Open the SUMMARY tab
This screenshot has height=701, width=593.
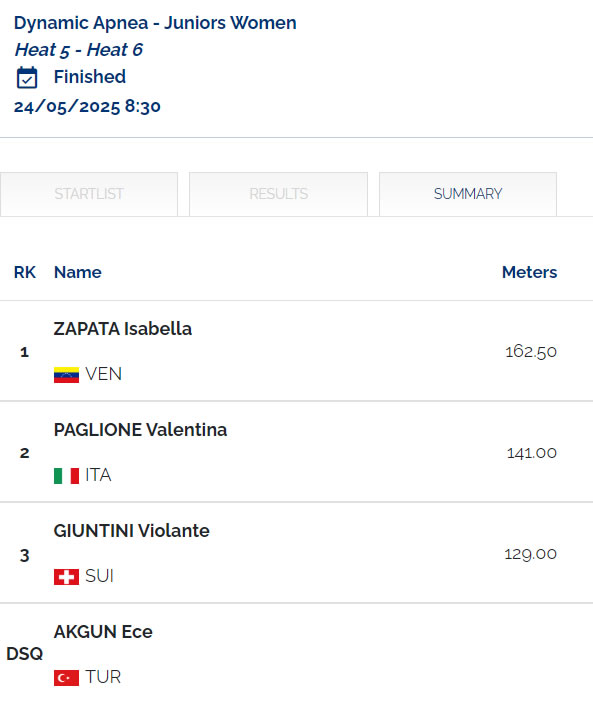pyautogui.click(x=468, y=194)
